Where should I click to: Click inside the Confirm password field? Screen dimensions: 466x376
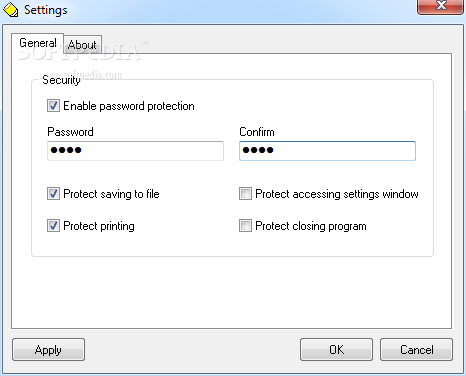coord(327,151)
